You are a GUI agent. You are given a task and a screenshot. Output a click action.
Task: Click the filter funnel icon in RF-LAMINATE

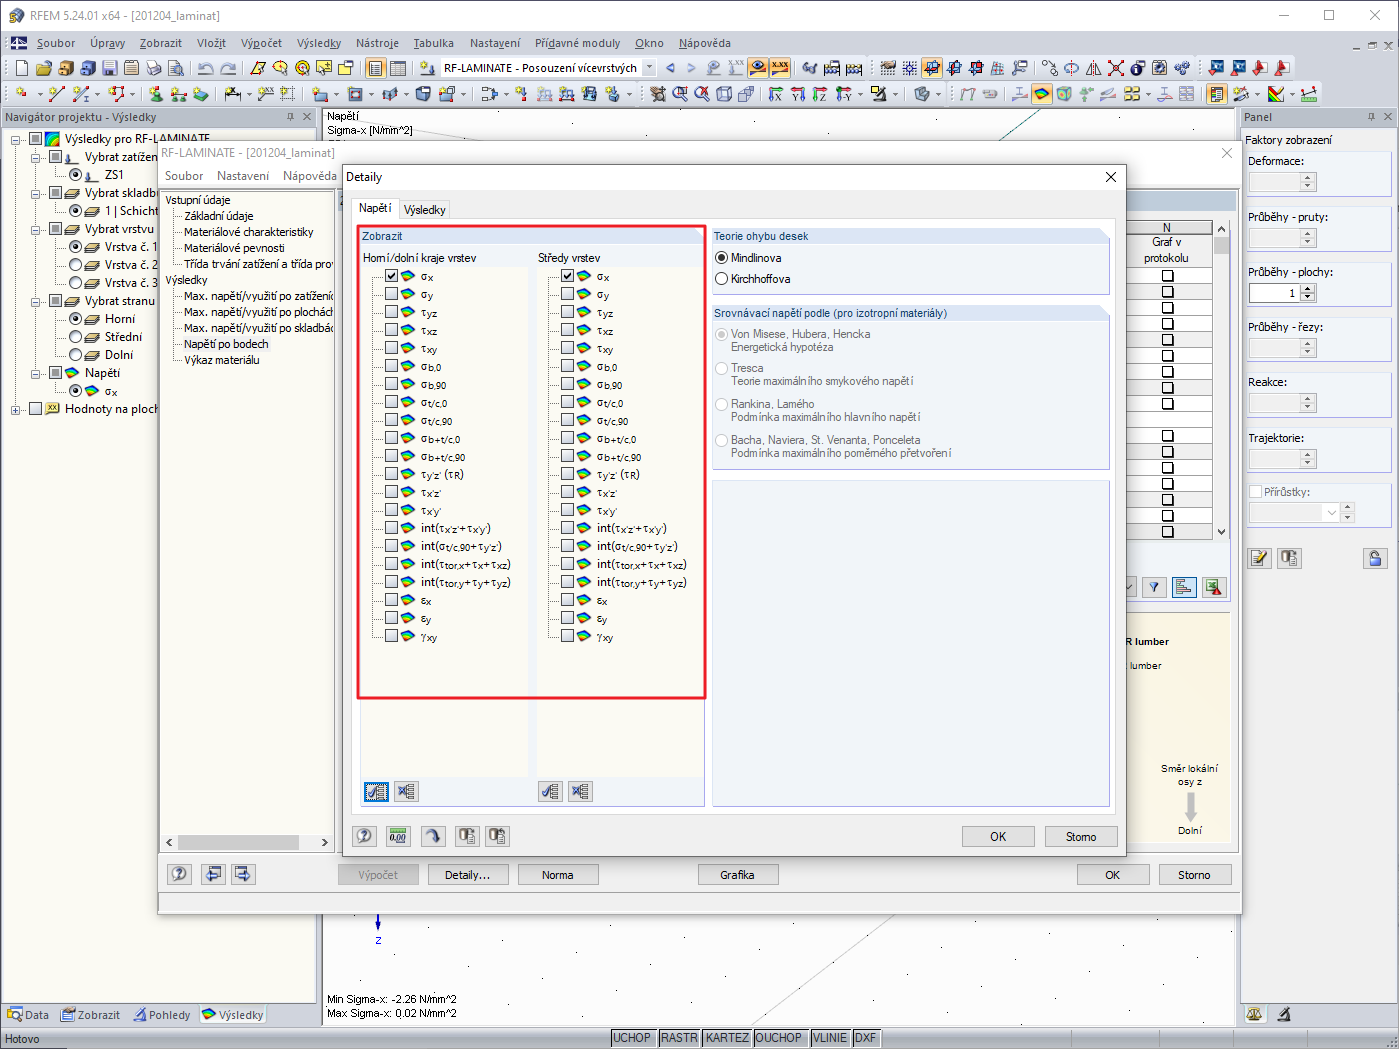pyautogui.click(x=1154, y=587)
